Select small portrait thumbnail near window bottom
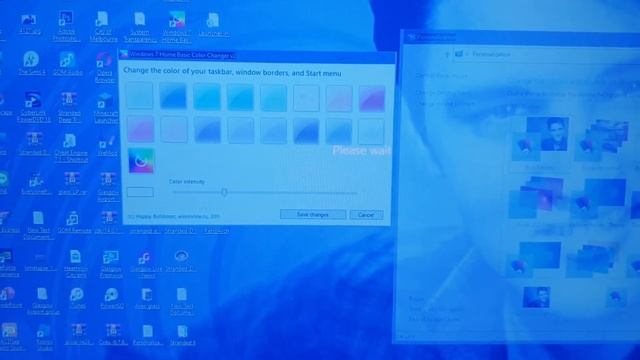Screen dimensions: 640x360 pyautogui.click(x=536, y=297)
